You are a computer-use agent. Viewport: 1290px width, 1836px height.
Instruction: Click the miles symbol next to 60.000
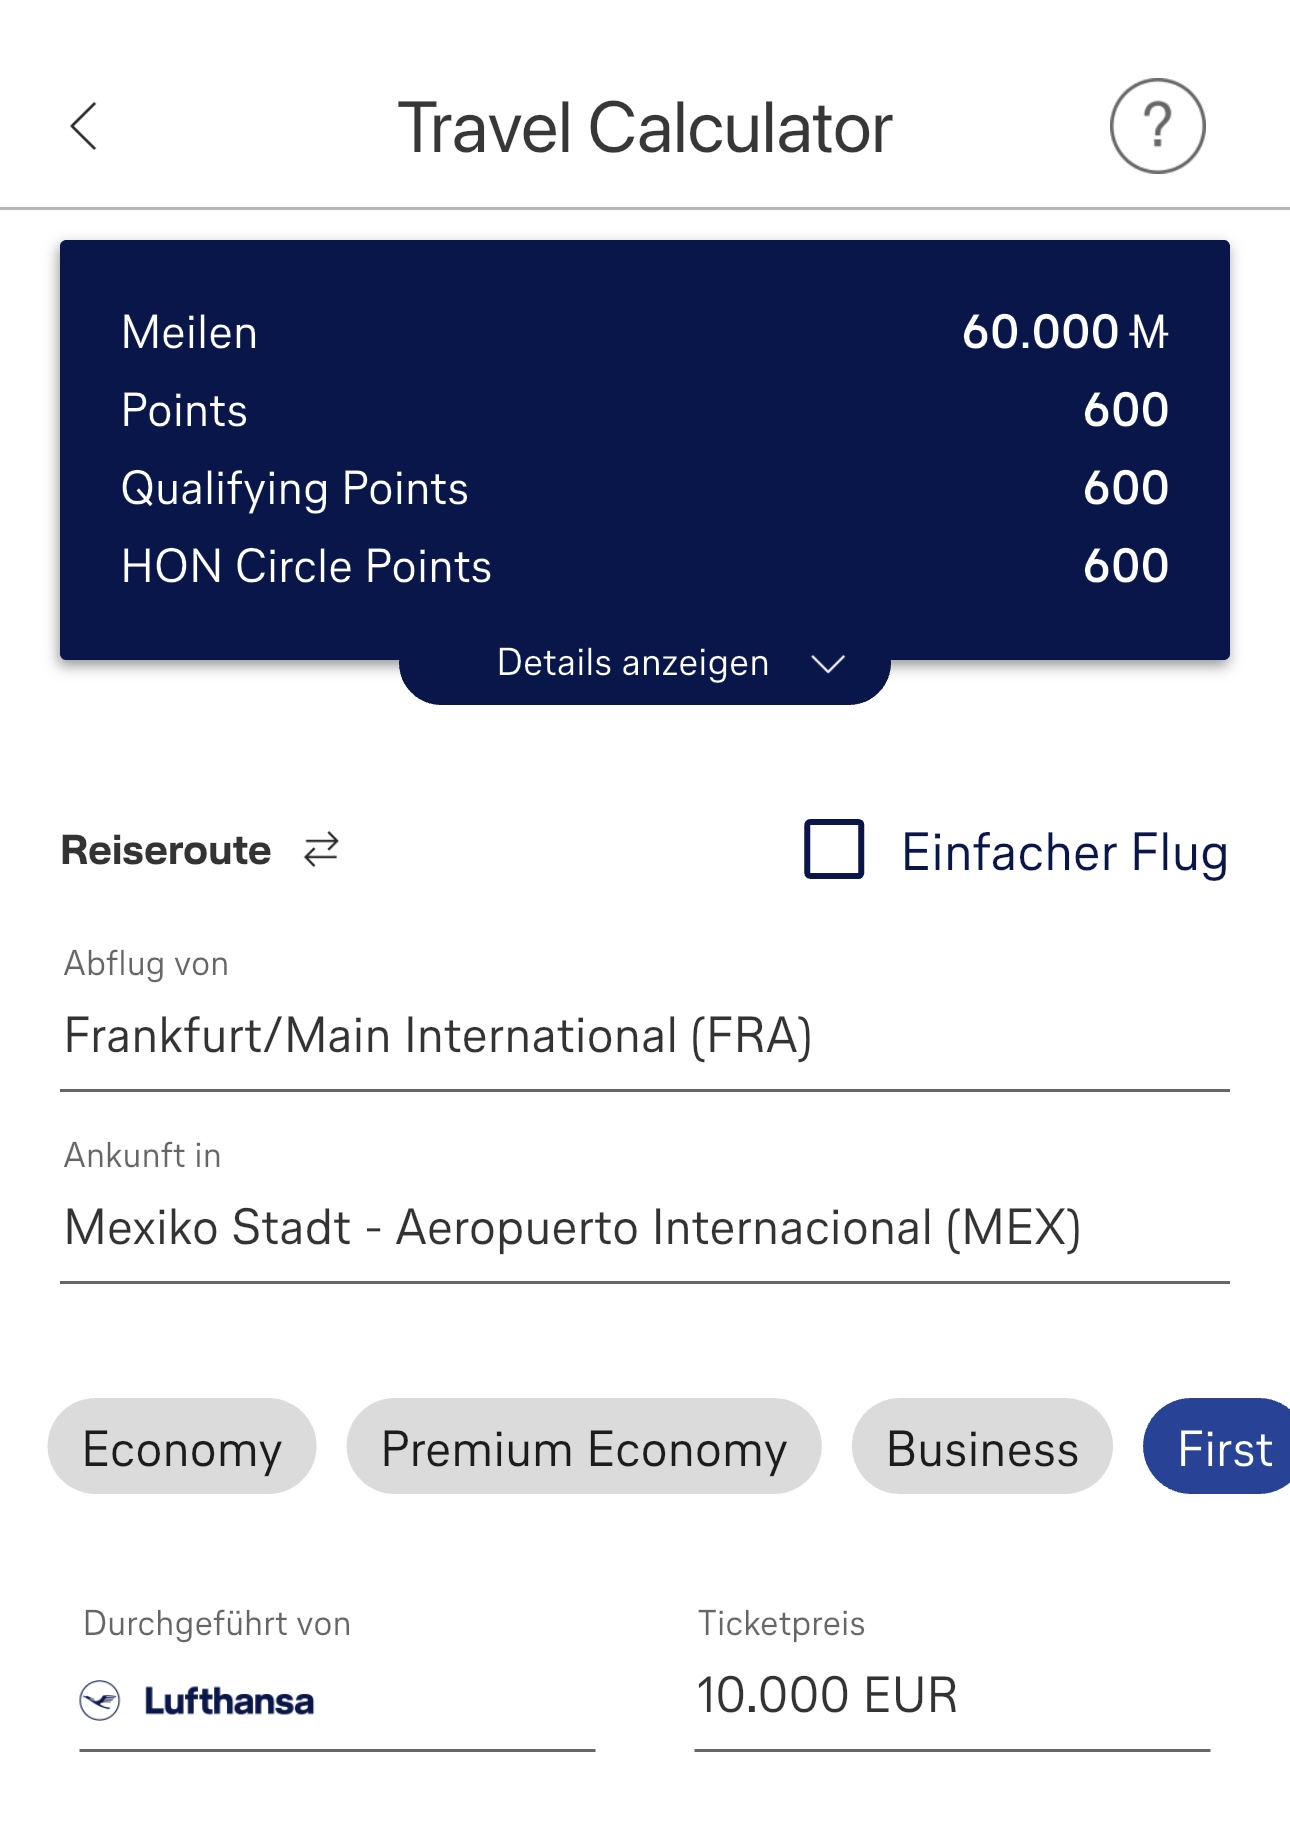point(1149,332)
